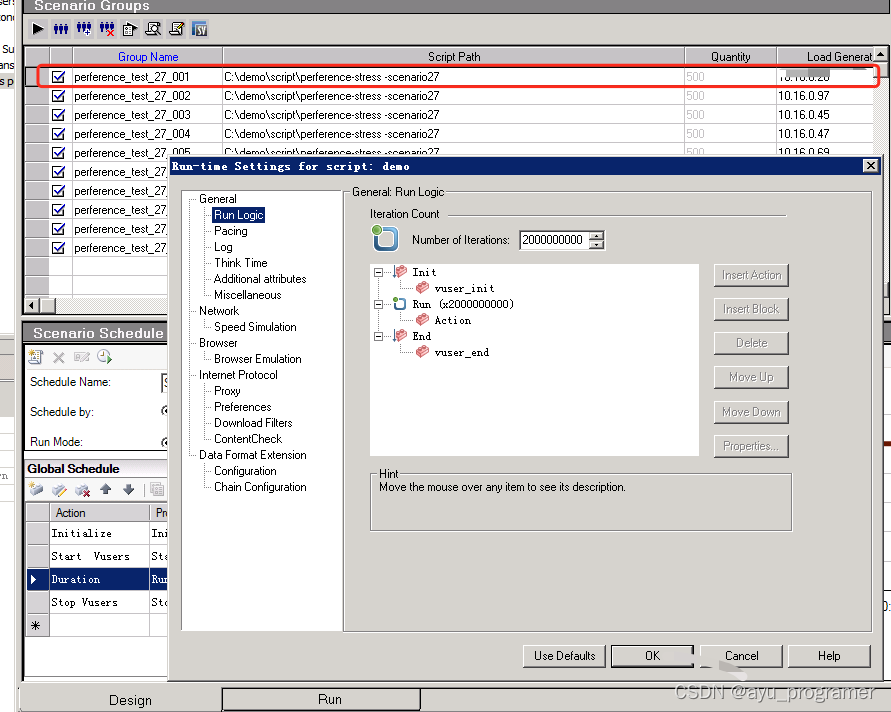Select Think Time in the settings tree

pos(240,263)
